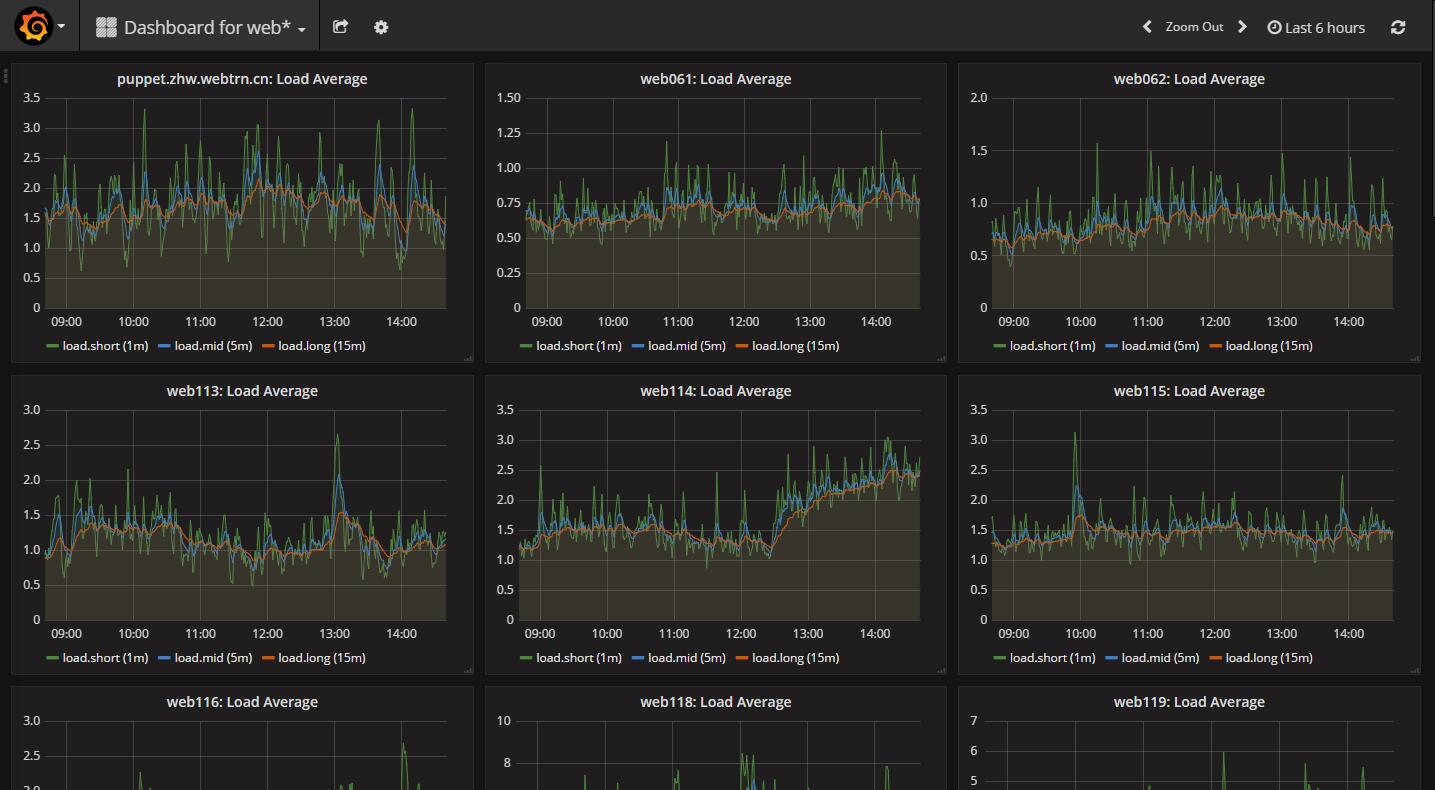Shift time range back with left chevron
Screen dimensions: 1435x790
pos(1147,27)
